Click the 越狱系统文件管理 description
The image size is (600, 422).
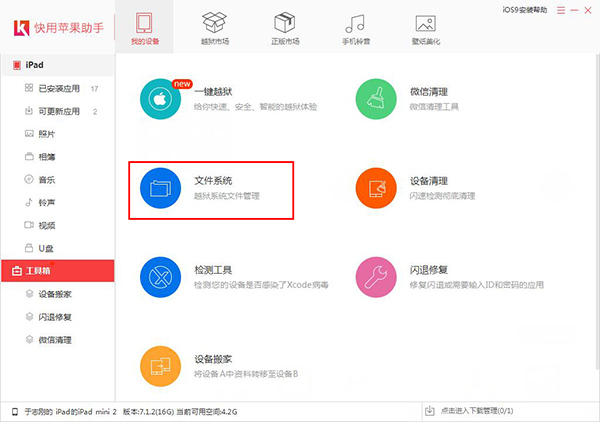[227, 196]
